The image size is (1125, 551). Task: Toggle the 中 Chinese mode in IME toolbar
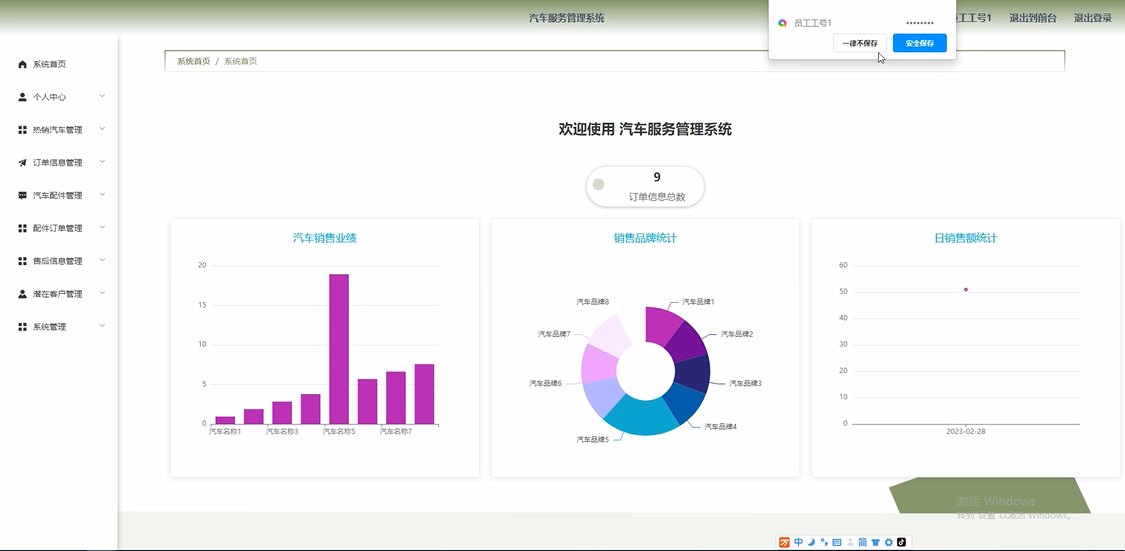(799, 542)
